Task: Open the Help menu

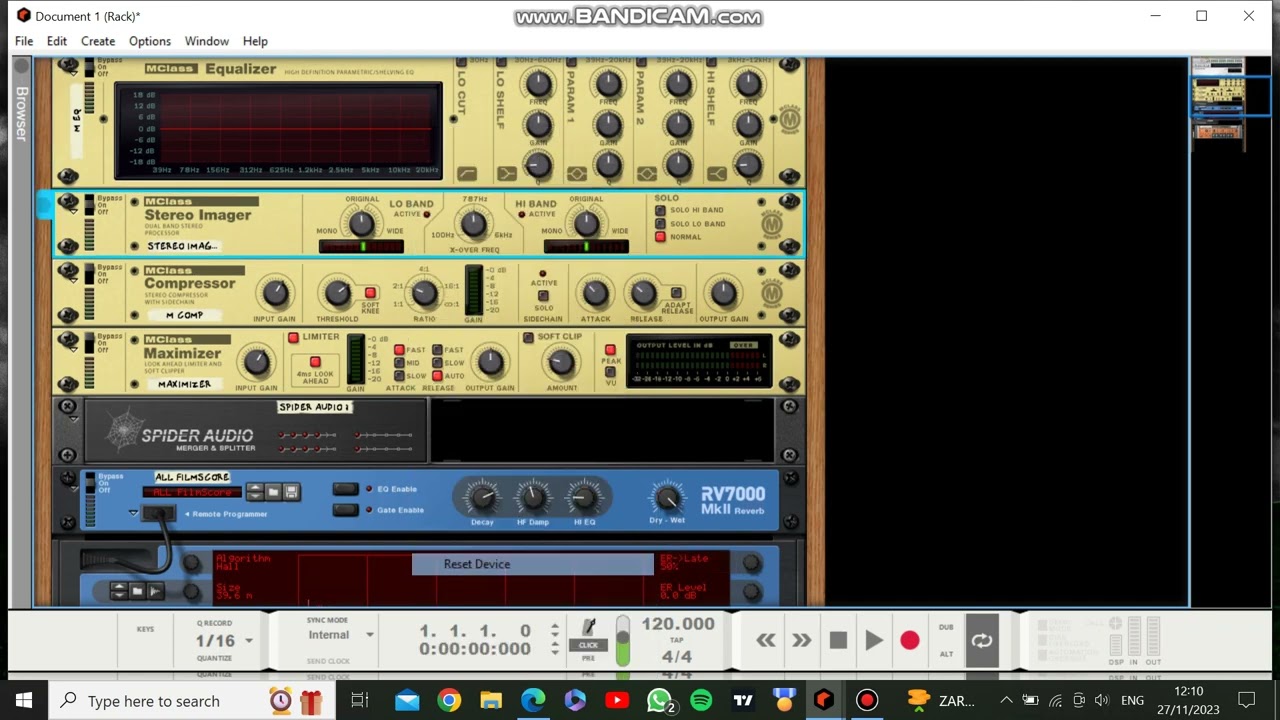Action: point(255,41)
